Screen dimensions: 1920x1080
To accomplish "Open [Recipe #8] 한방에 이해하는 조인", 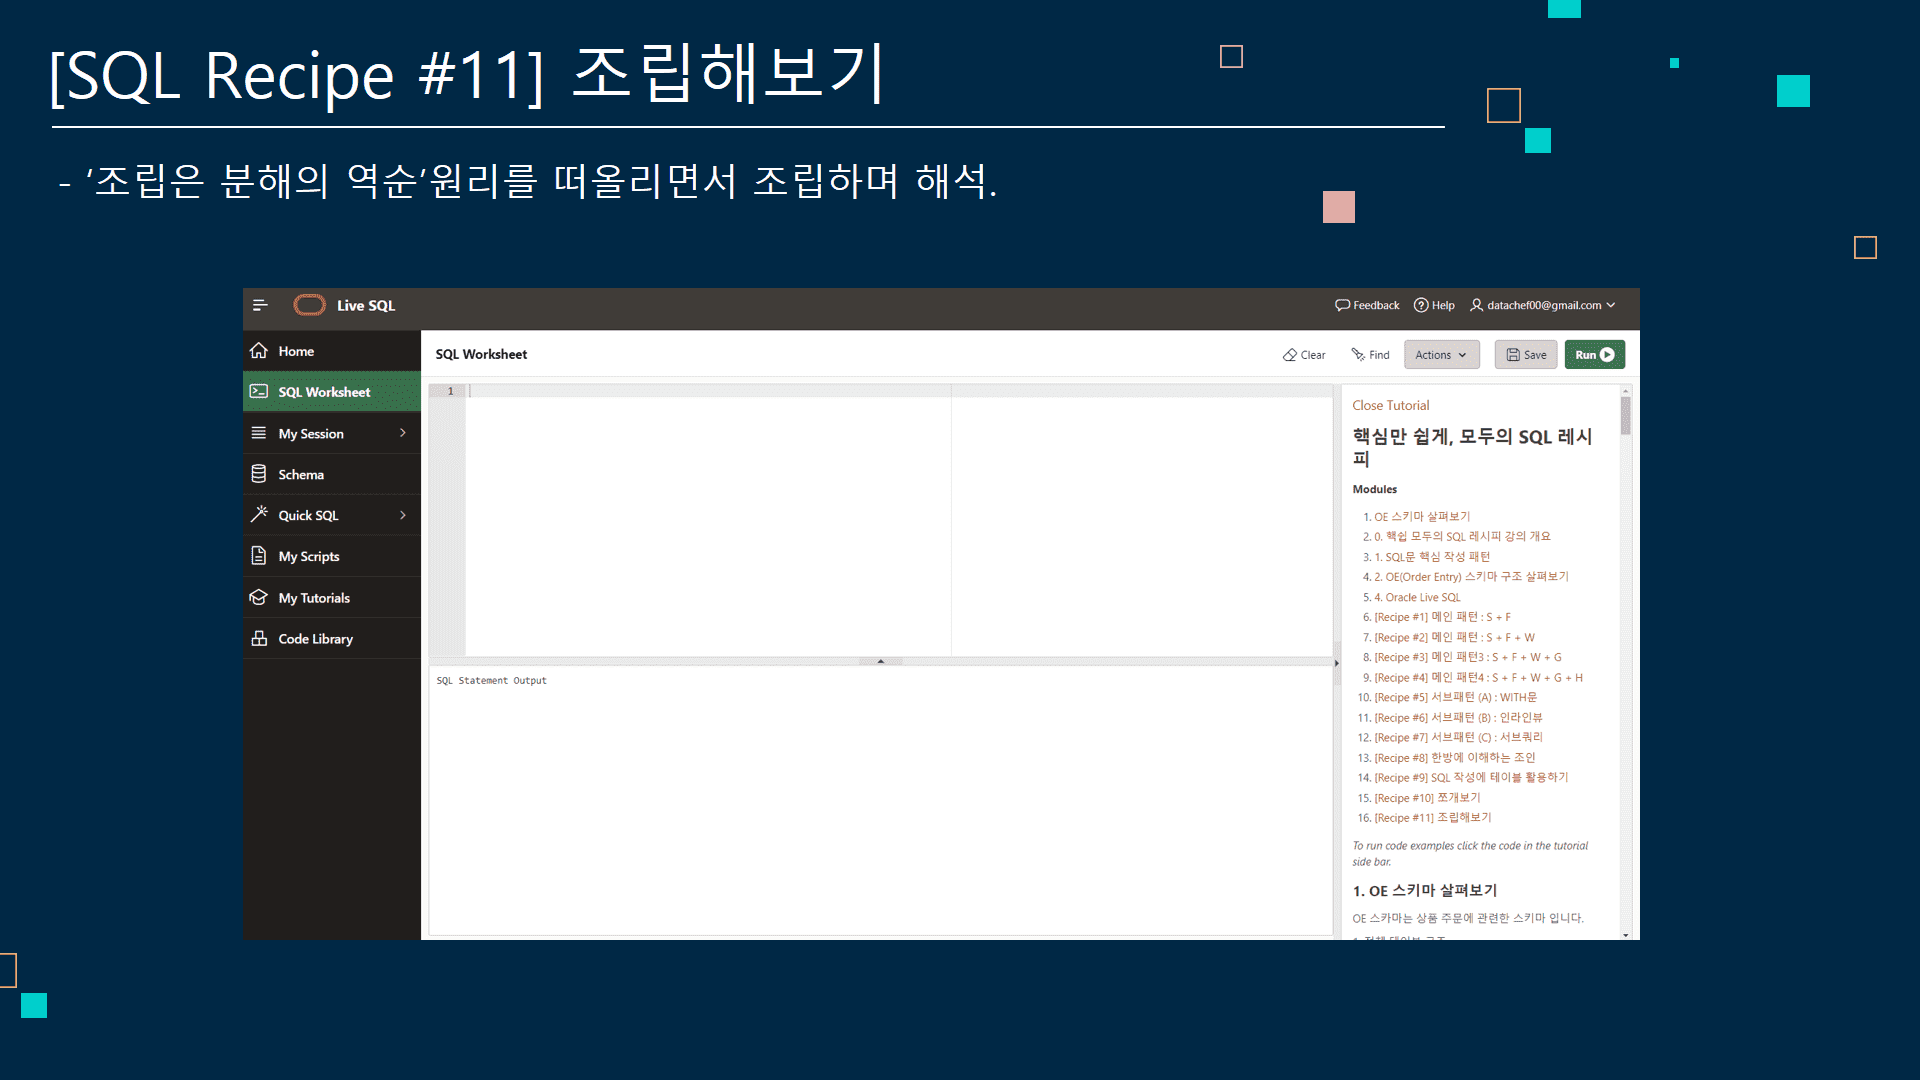I will tap(1454, 757).
